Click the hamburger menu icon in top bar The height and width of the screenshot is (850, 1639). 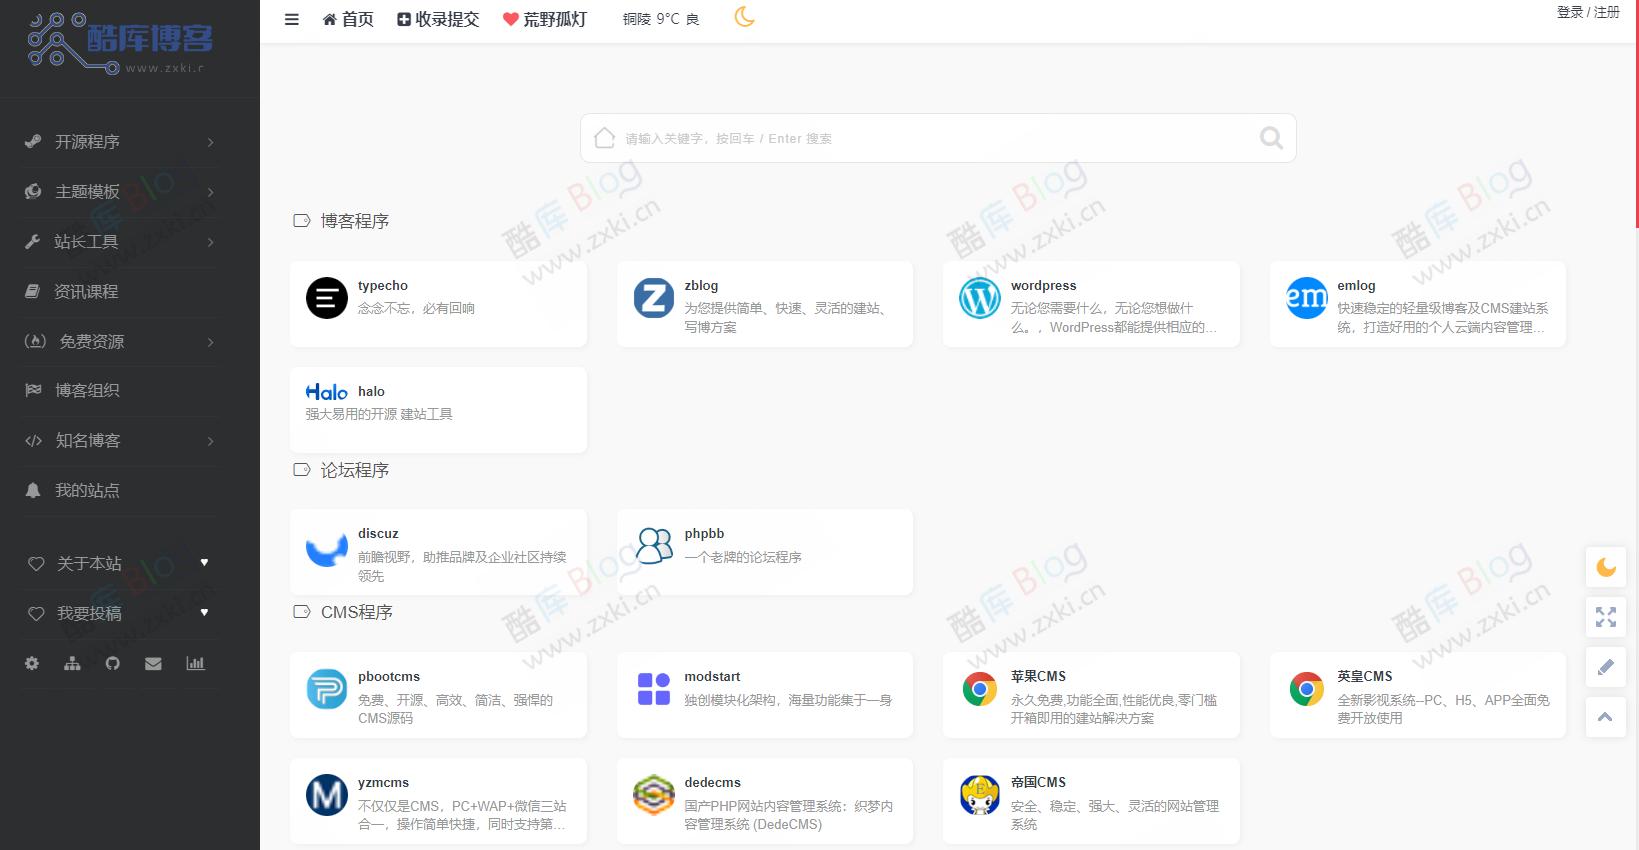pos(292,19)
